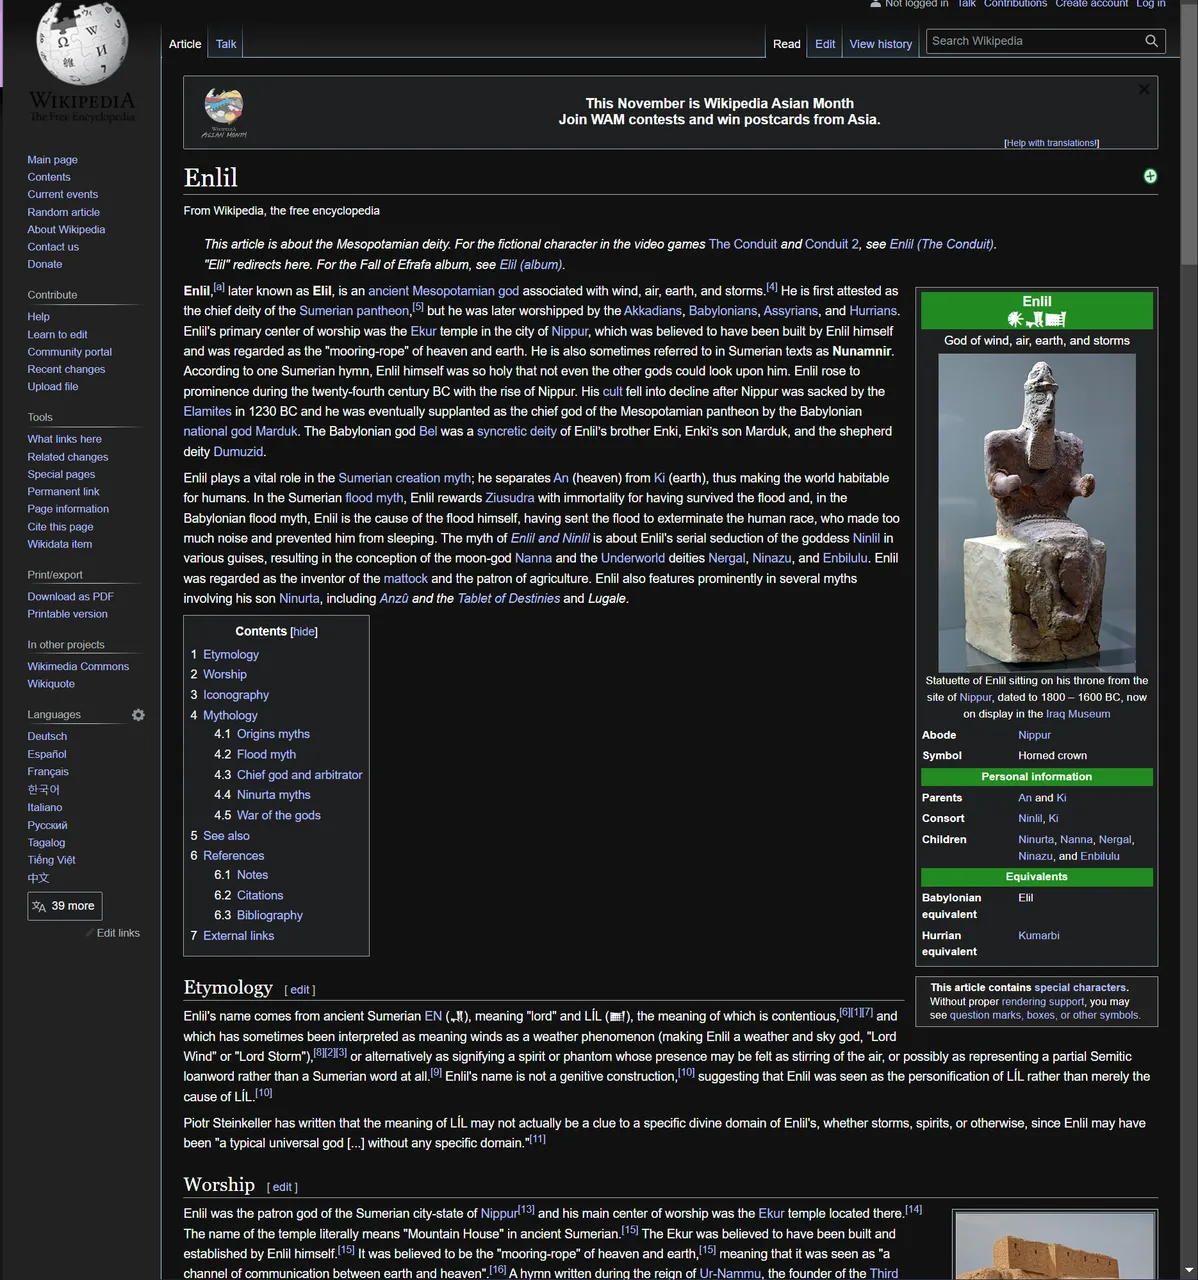Open the Ekur temple ruins thumbnail
This screenshot has width=1198, height=1280.
[1055, 1246]
